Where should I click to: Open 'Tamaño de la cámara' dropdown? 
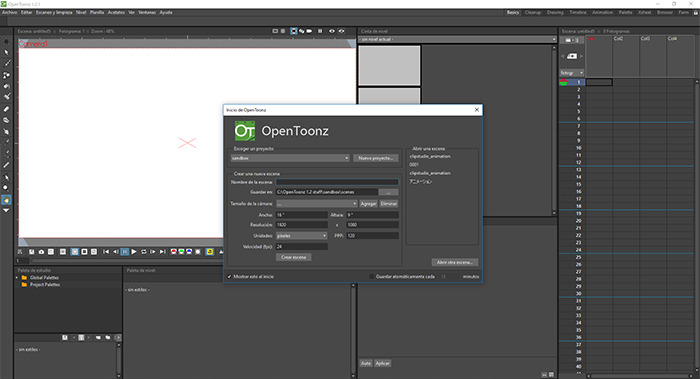317,204
